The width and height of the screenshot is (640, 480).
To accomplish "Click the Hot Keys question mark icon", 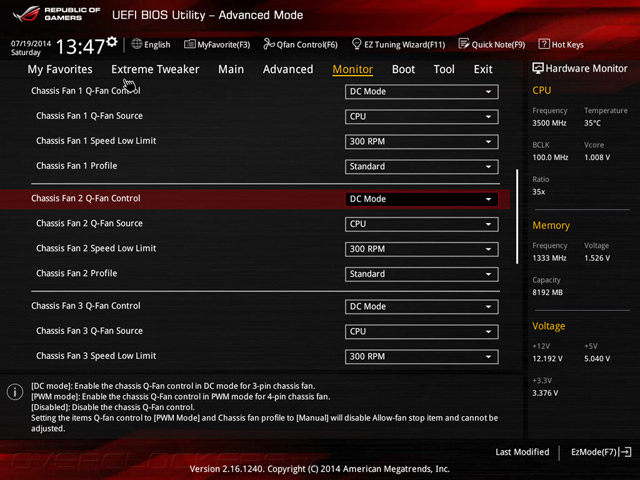I will click(544, 44).
